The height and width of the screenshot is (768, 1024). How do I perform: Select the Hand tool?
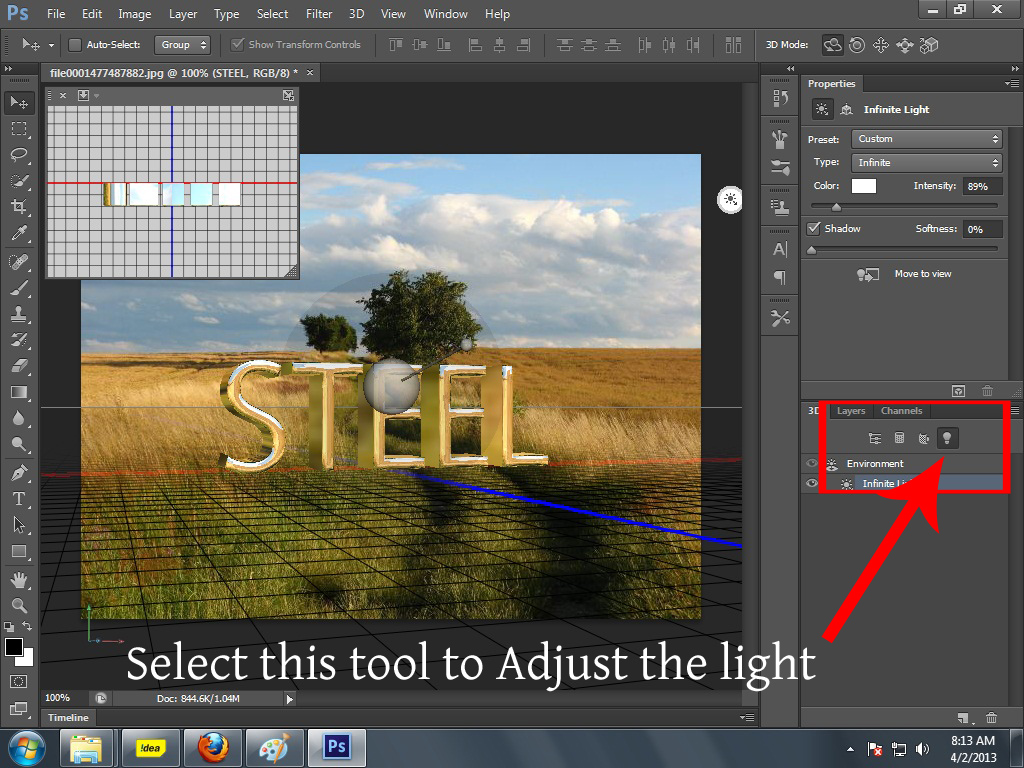18,578
